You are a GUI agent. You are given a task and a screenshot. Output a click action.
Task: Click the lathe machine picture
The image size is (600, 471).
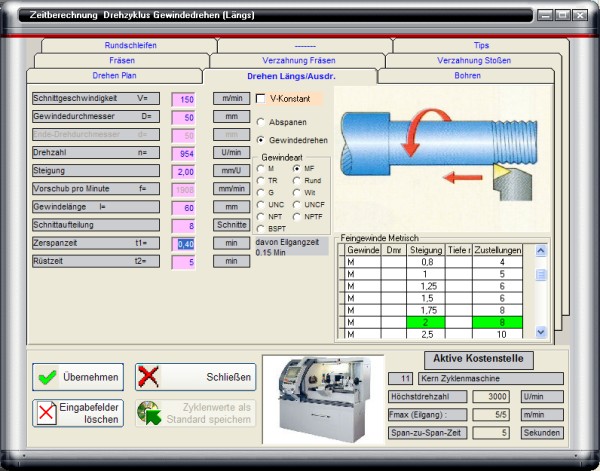(323, 399)
